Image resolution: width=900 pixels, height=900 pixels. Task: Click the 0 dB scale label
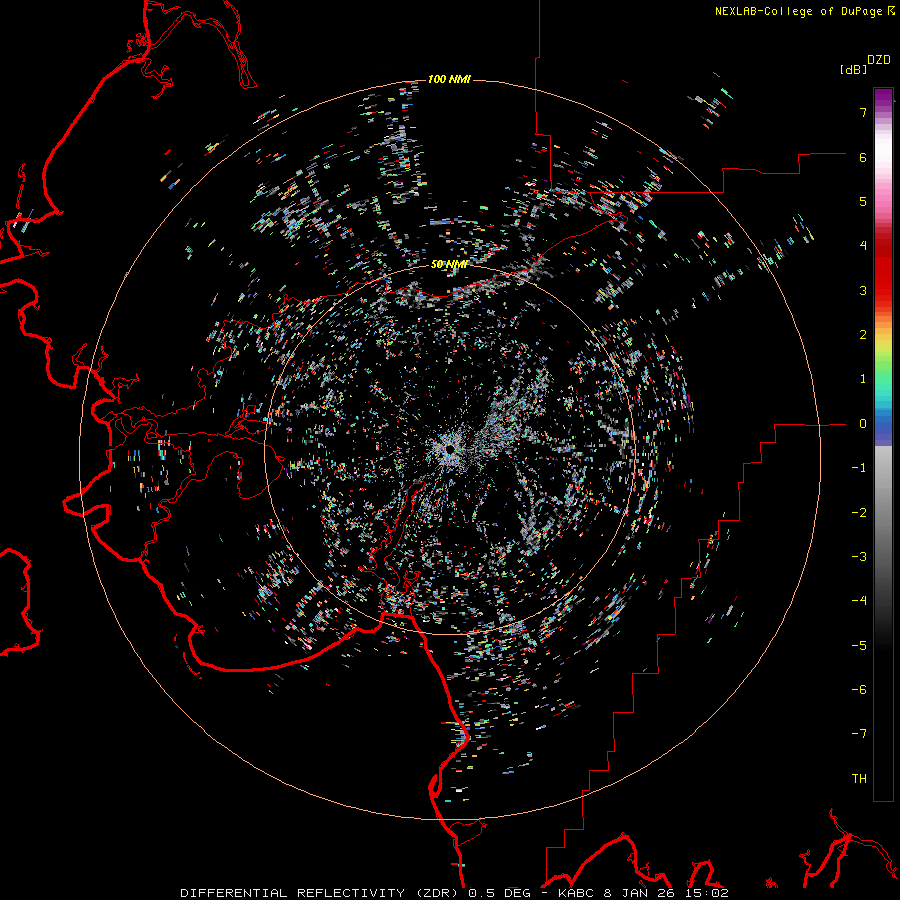pyautogui.click(x=863, y=424)
